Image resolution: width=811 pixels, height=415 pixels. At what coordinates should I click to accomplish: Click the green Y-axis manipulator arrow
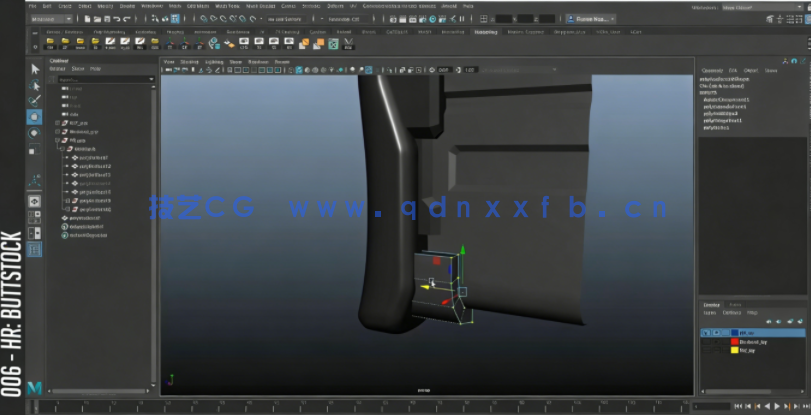tap(461, 252)
